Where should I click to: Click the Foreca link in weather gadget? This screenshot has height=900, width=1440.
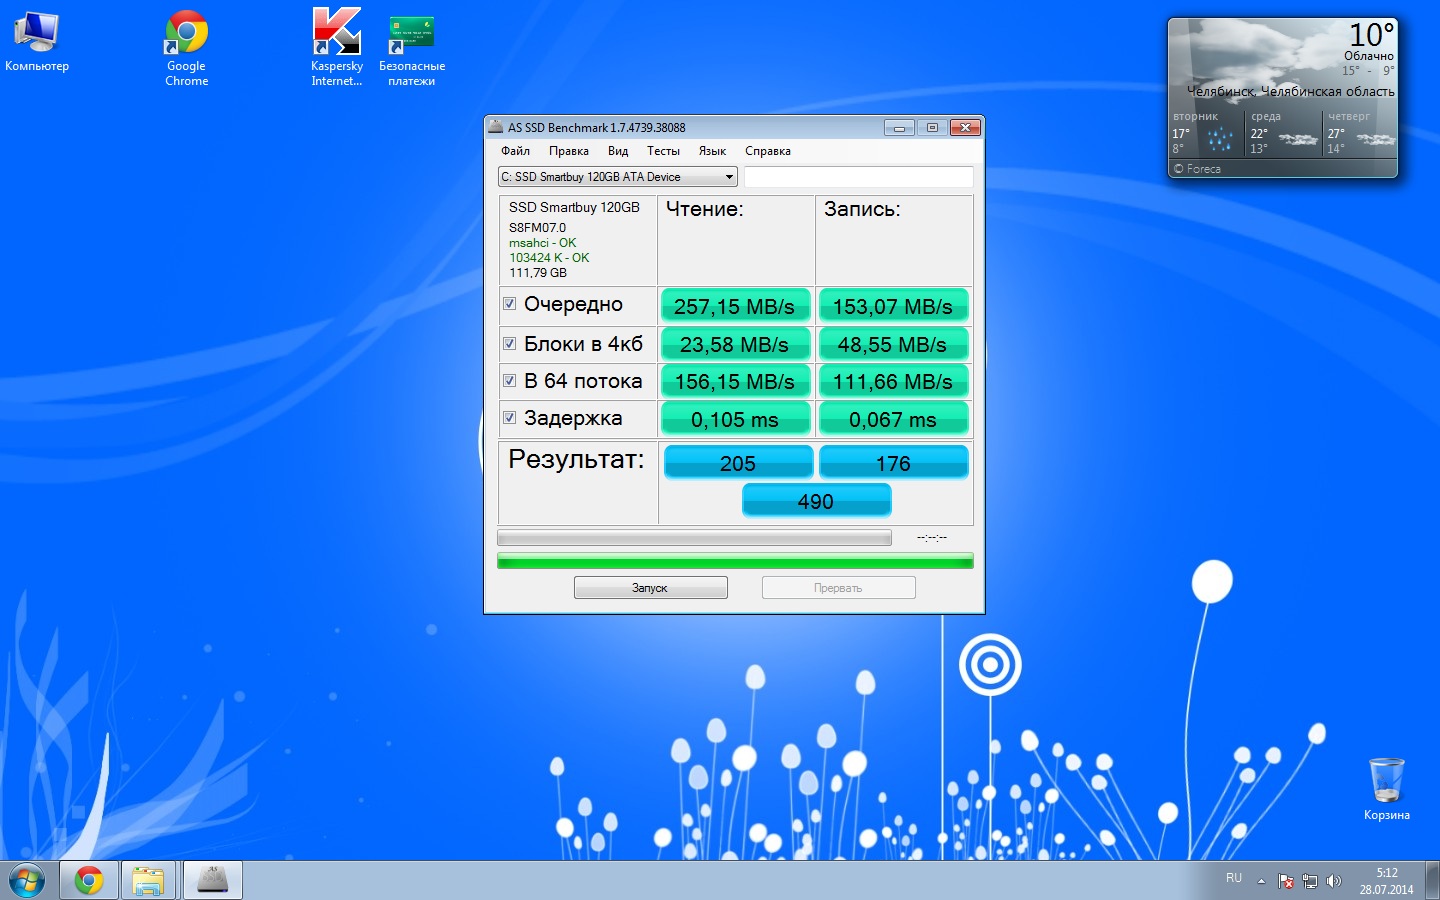pyautogui.click(x=1198, y=169)
